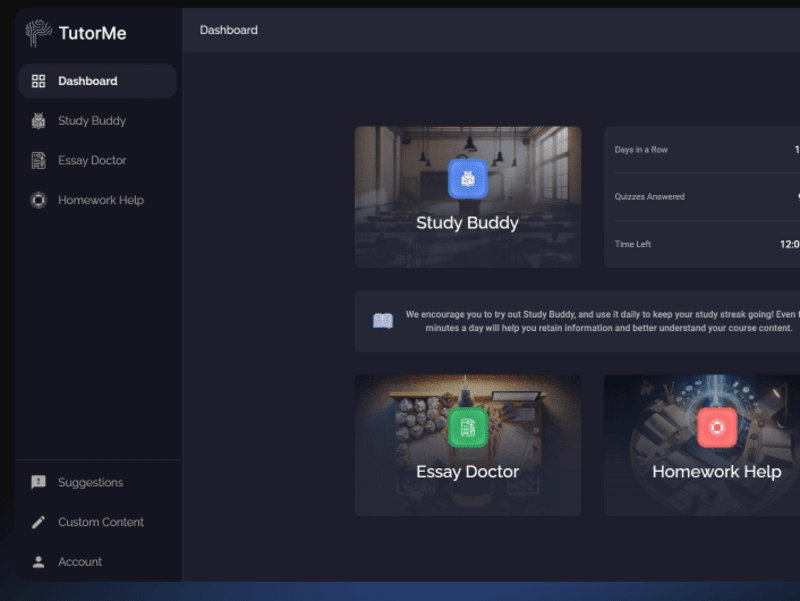Click the study streak encouragement message text
Viewport: 800px width, 601px height.
point(603,321)
